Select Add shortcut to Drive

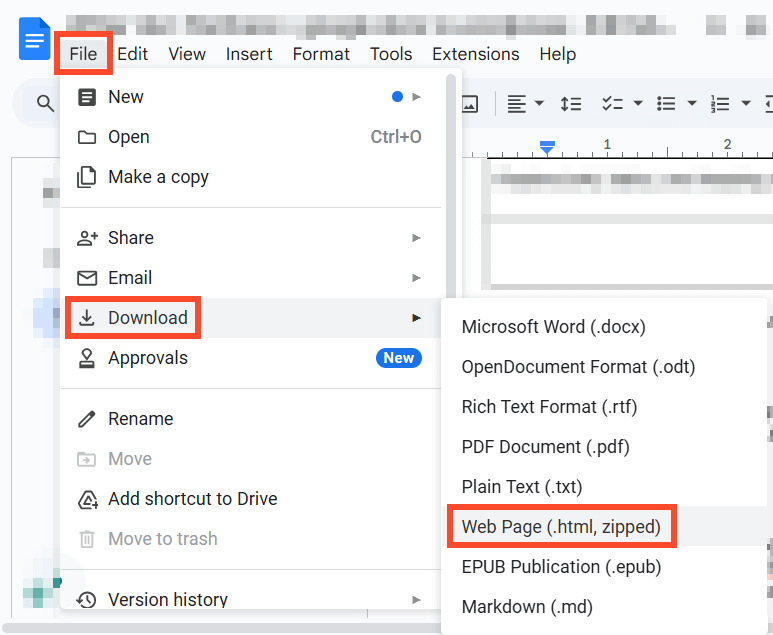pyautogui.click(x=251, y=498)
